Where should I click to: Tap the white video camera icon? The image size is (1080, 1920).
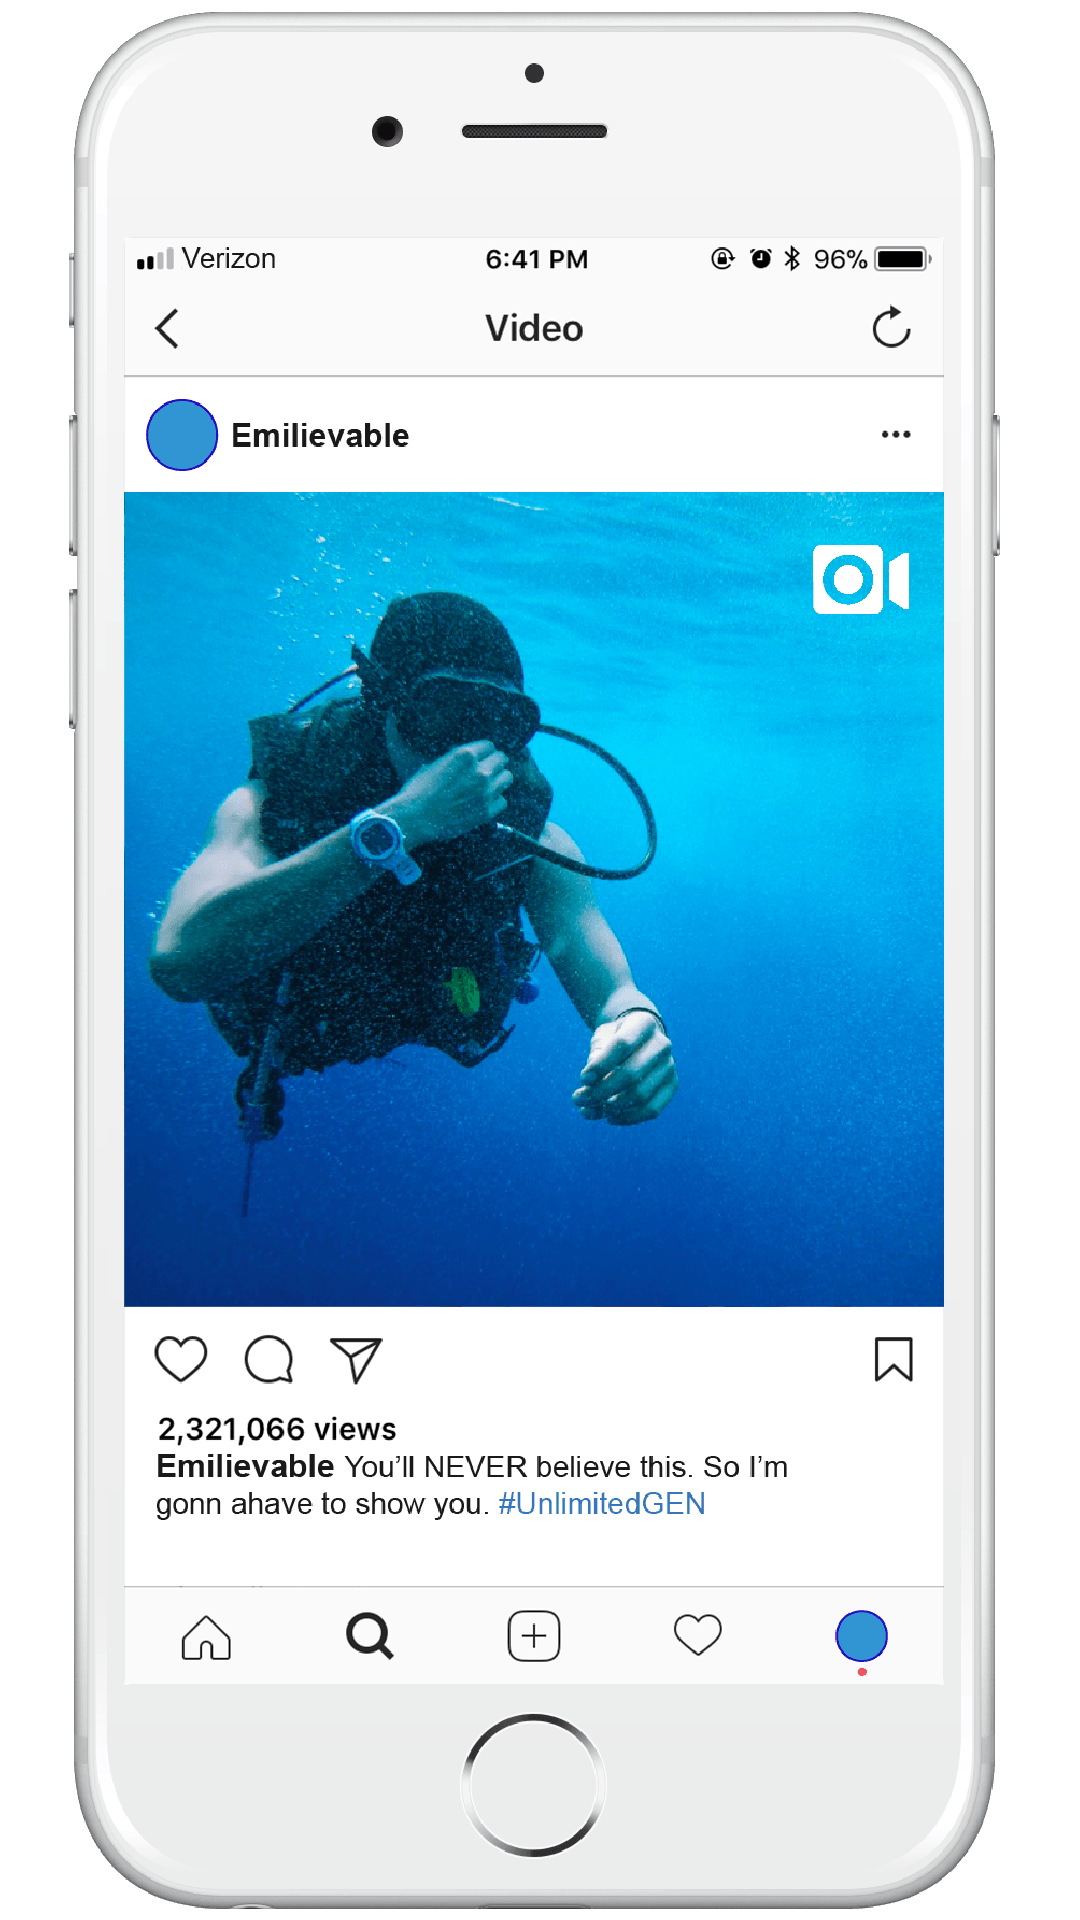861,579
